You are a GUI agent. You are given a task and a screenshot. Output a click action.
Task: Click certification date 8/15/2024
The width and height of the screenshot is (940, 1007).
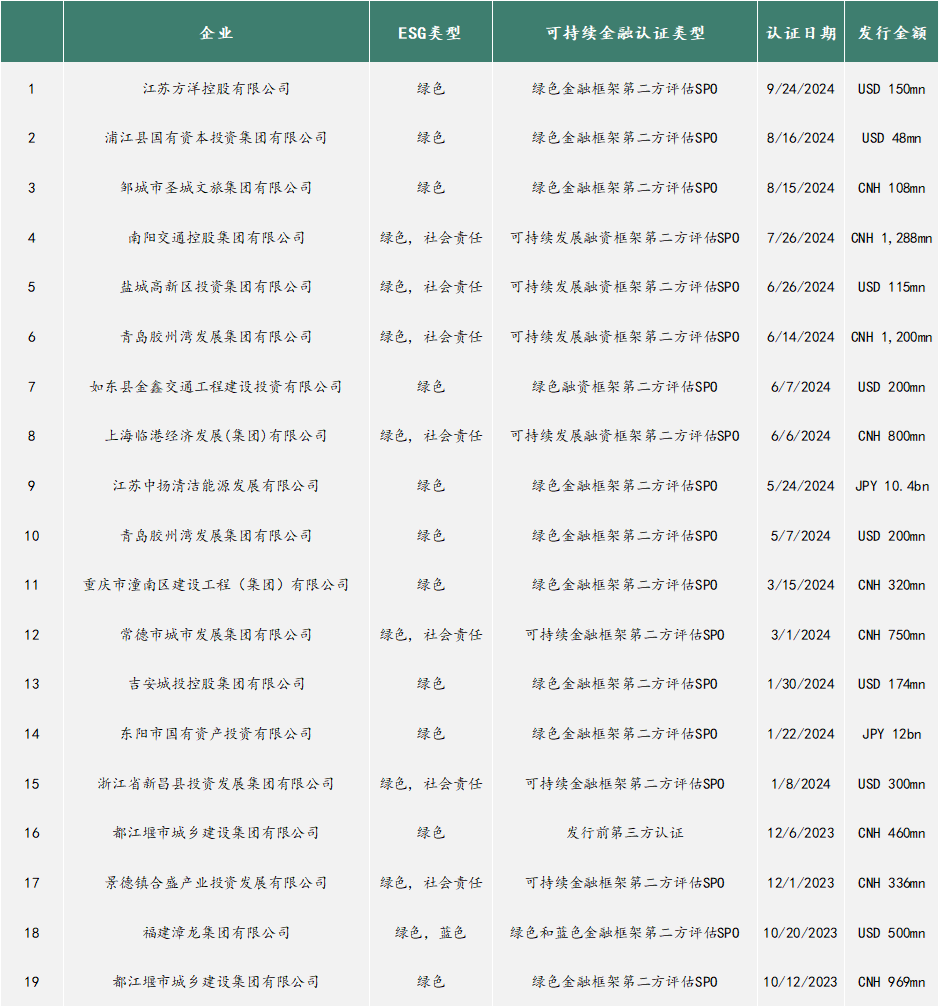(801, 188)
